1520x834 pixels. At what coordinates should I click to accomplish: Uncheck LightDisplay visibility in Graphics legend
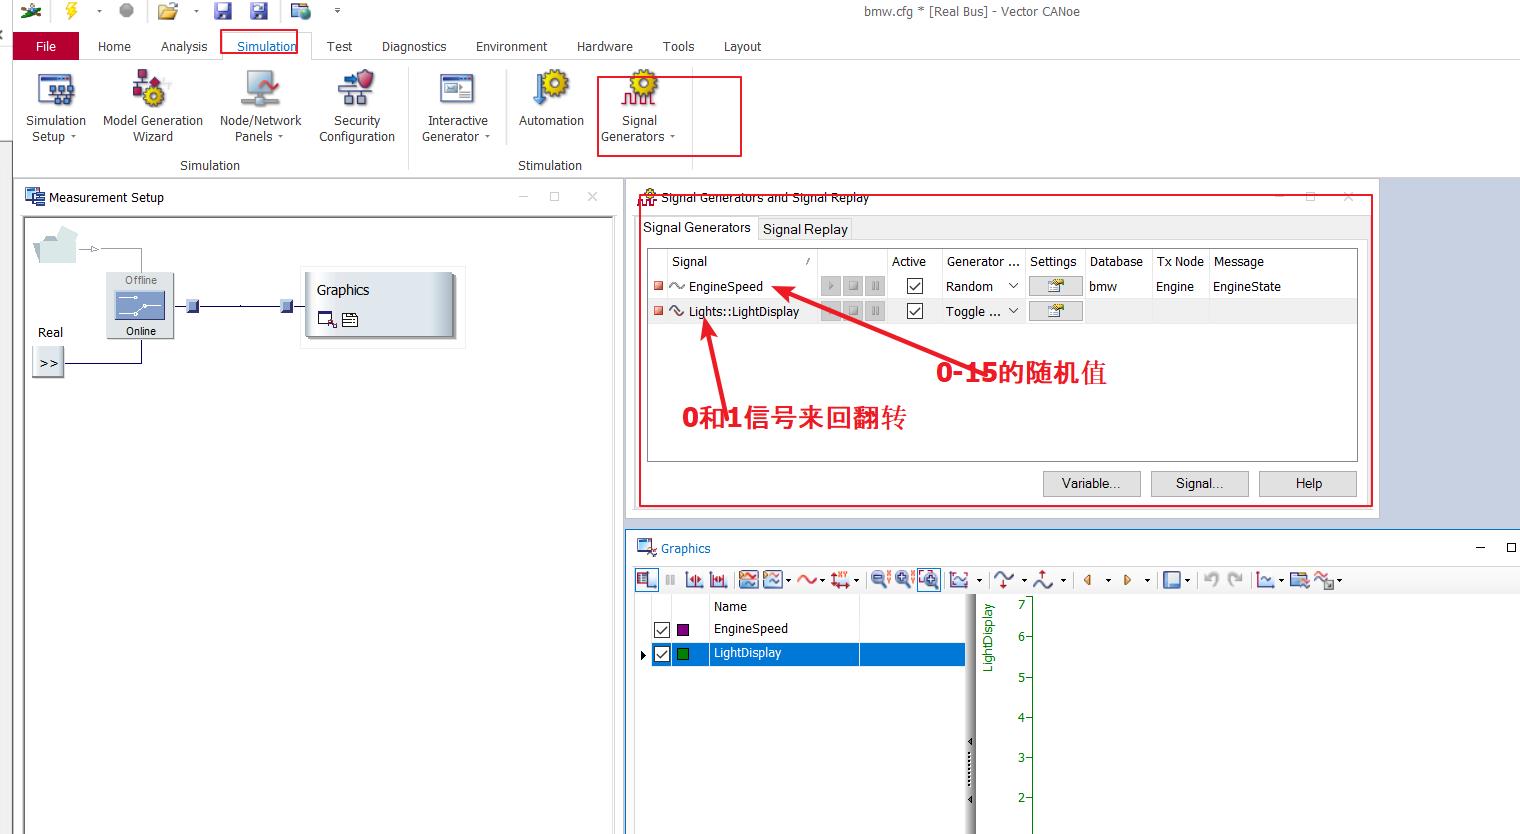661,654
